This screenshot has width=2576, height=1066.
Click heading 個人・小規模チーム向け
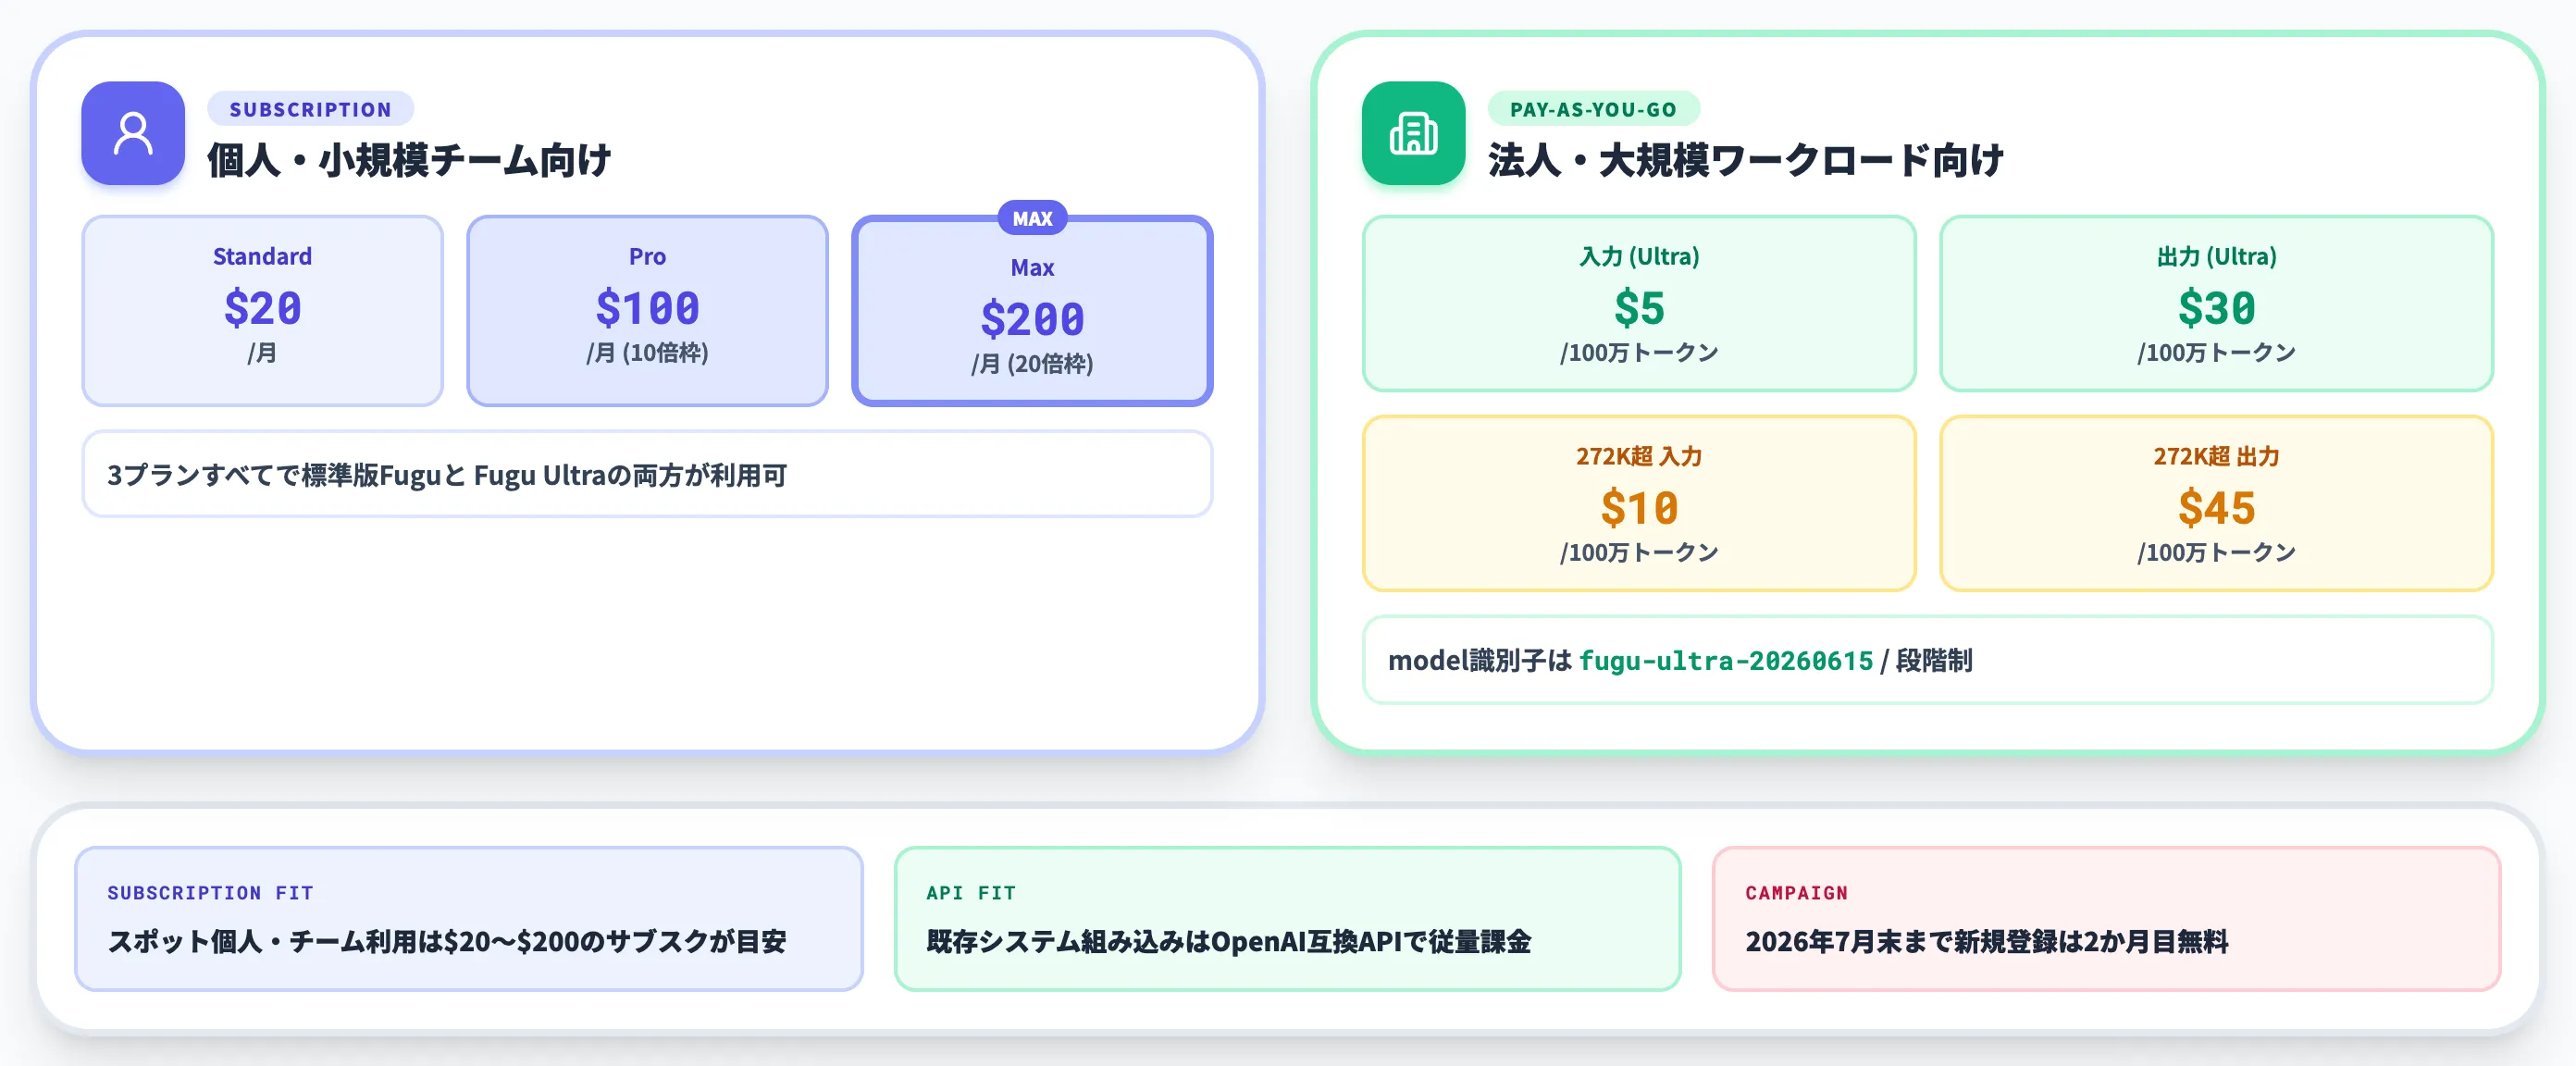[x=409, y=160]
